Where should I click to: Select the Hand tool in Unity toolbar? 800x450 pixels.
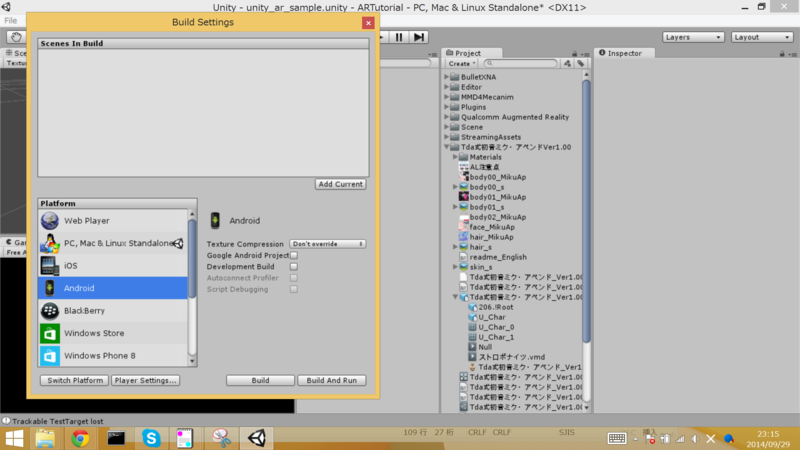16,37
